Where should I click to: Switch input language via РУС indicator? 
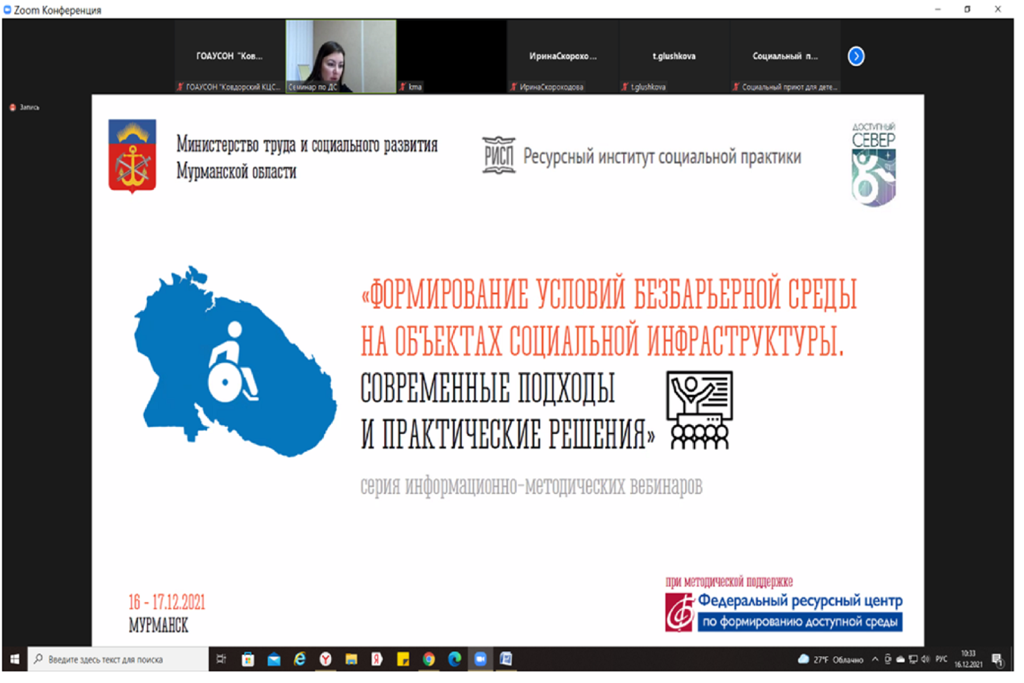tap(941, 659)
